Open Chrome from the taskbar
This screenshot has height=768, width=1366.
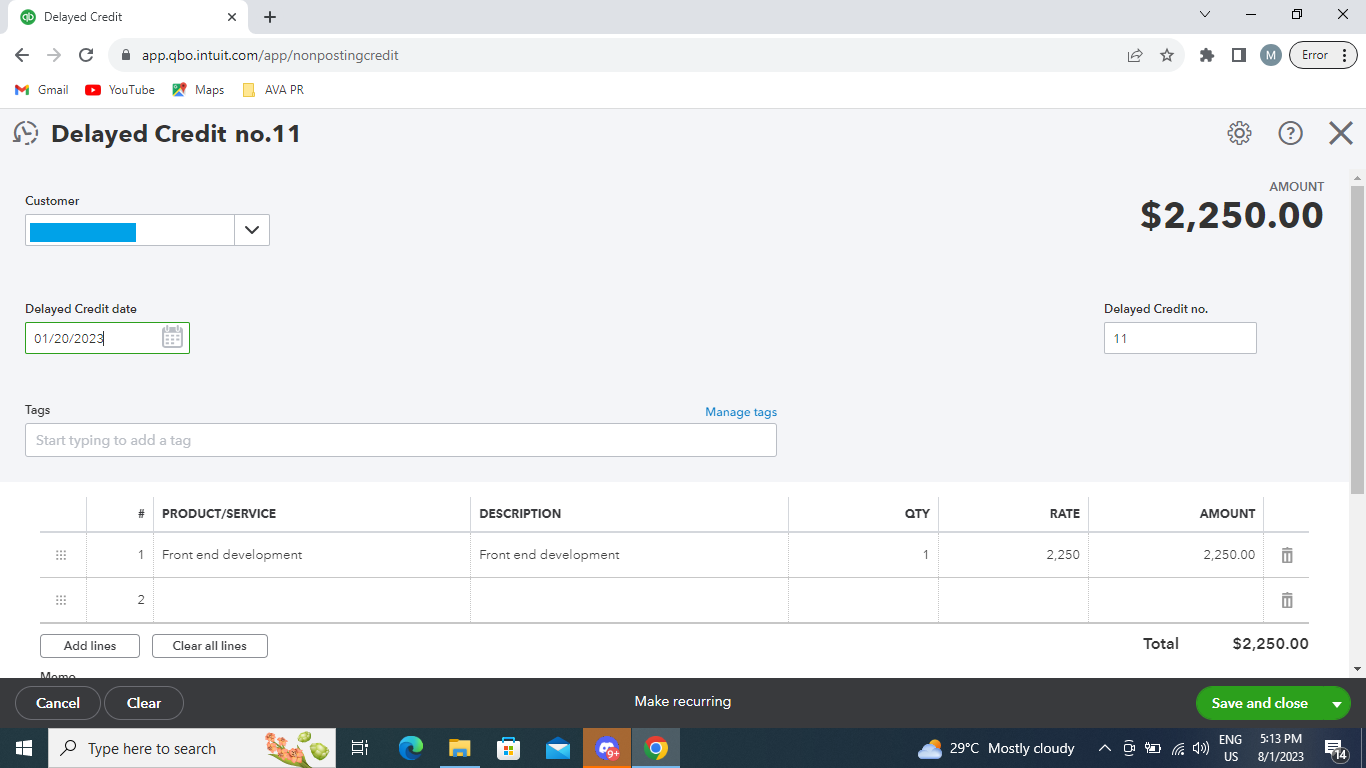point(656,748)
